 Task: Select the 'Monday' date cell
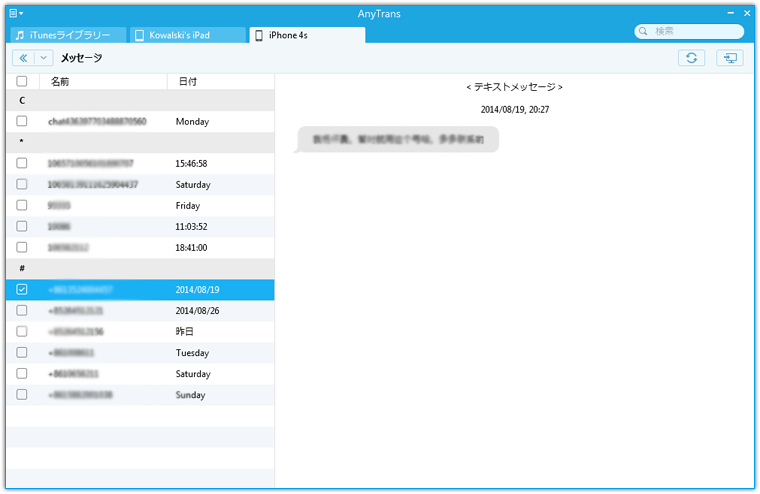click(x=192, y=121)
